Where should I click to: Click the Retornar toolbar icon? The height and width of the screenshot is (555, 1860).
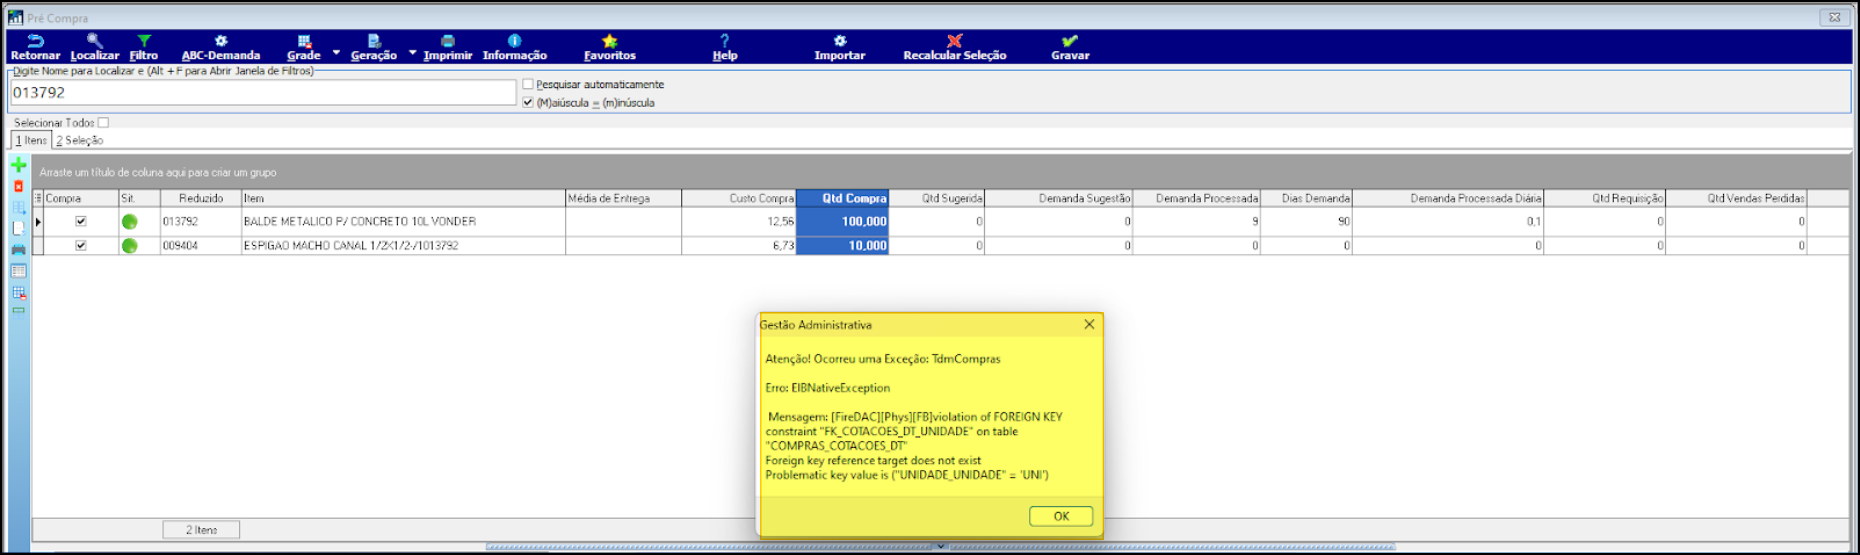[35, 41]
